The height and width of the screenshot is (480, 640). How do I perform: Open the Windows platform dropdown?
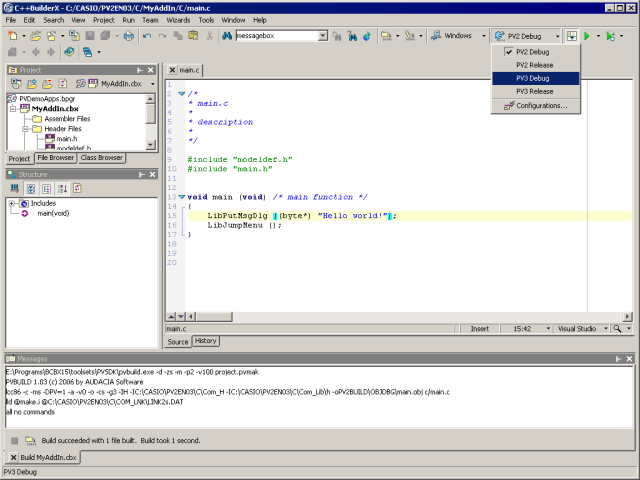coord(484,36)
